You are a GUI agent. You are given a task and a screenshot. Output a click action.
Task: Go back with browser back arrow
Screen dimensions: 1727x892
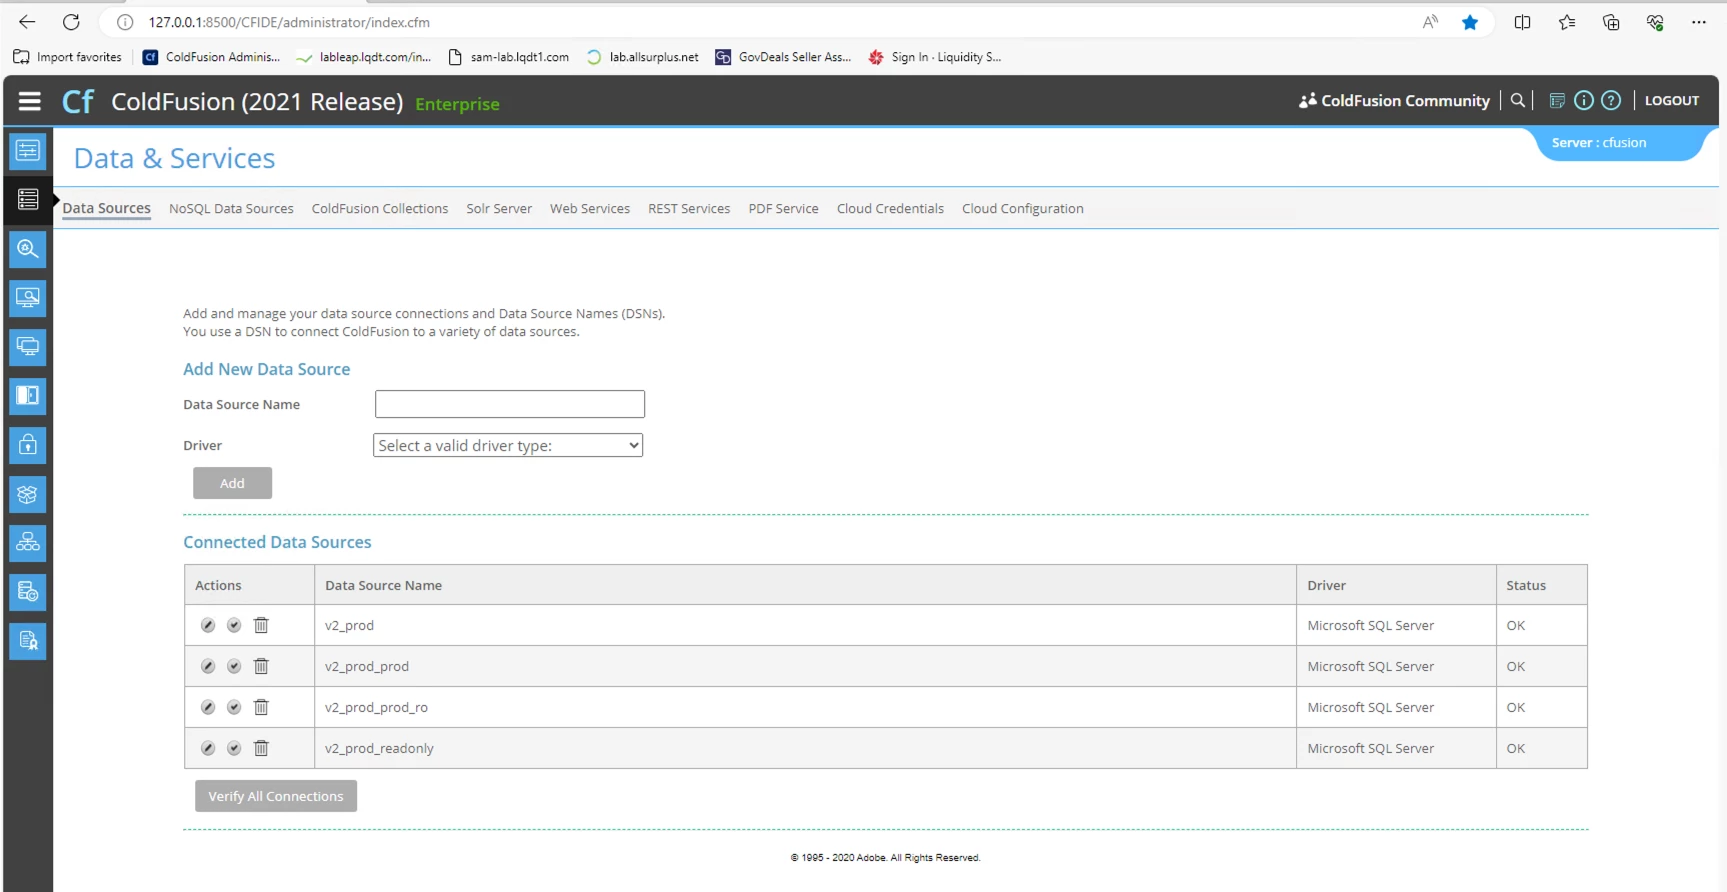coord(27,22)
